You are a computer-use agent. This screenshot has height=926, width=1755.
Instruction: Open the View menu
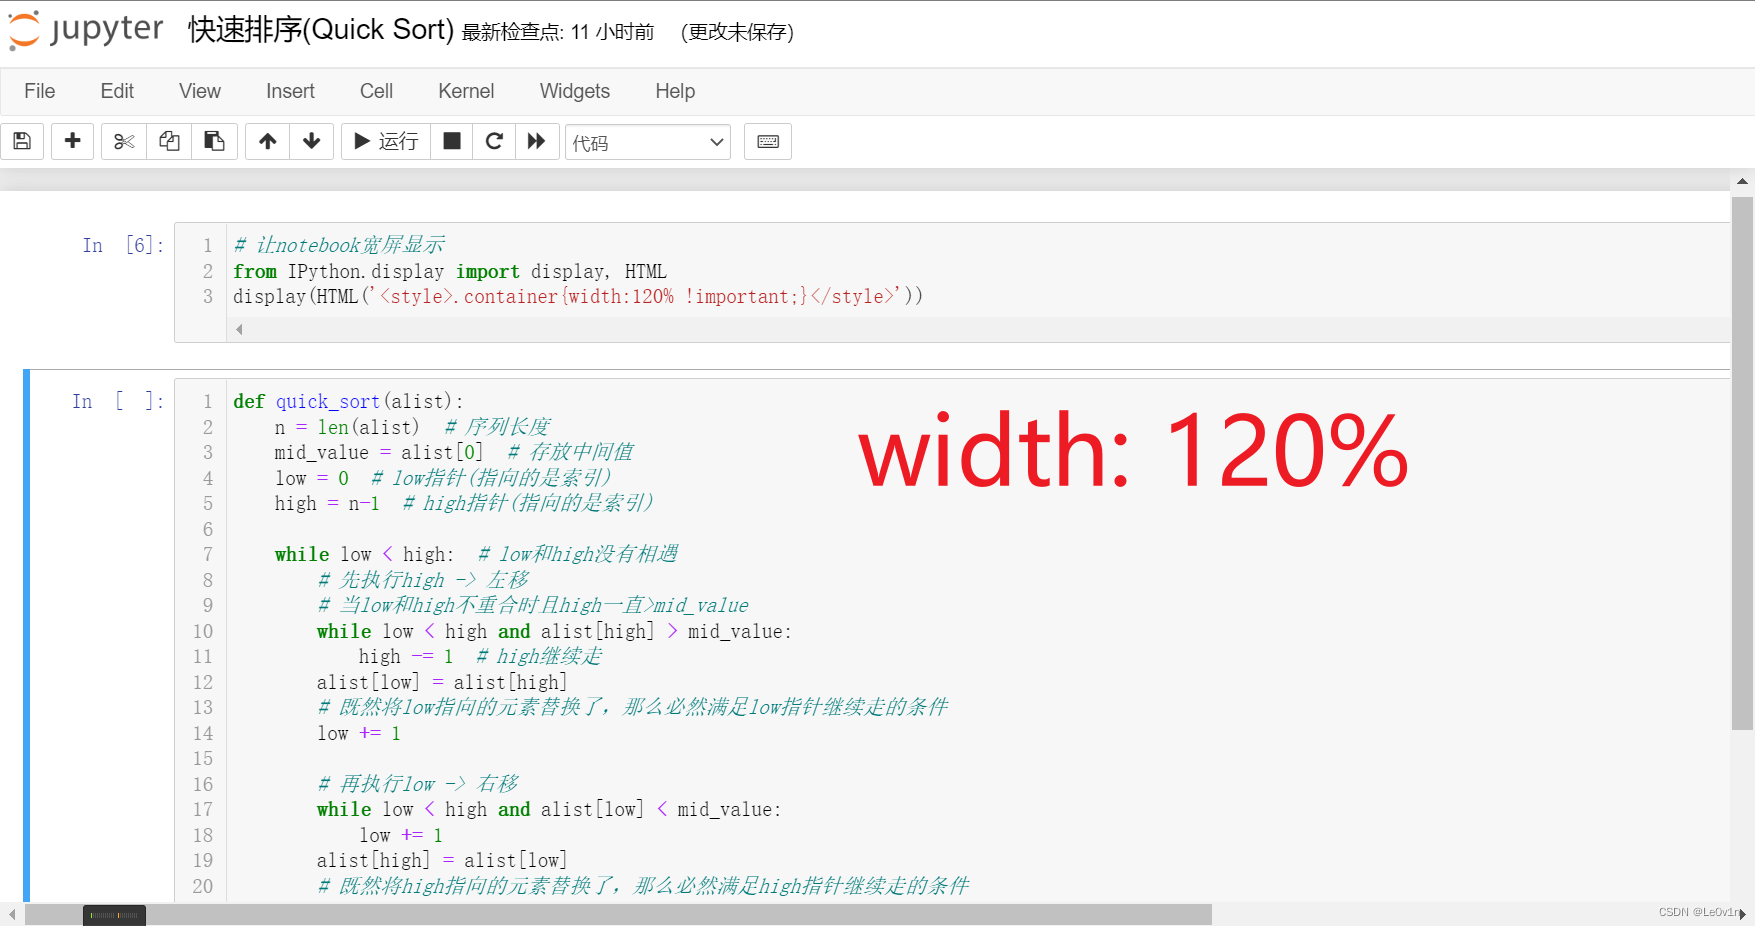click(200, 91)
